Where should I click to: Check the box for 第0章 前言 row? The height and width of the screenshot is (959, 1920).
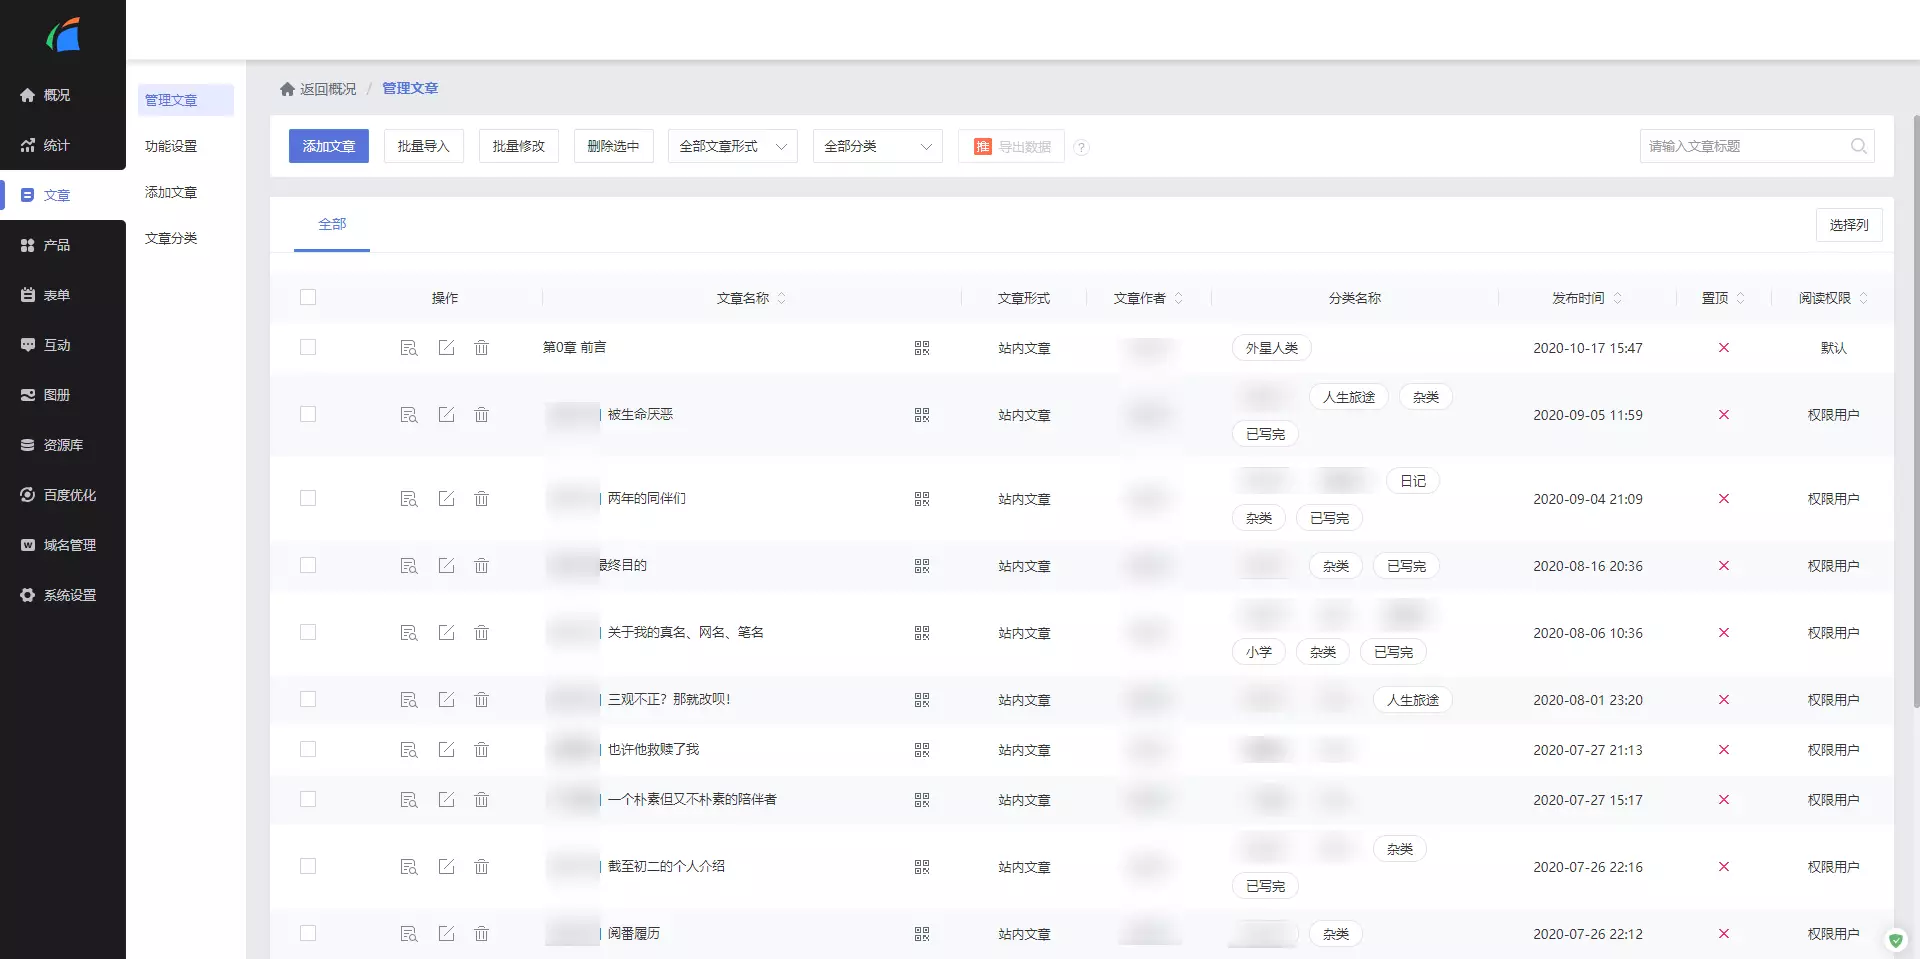click(308, 347)
